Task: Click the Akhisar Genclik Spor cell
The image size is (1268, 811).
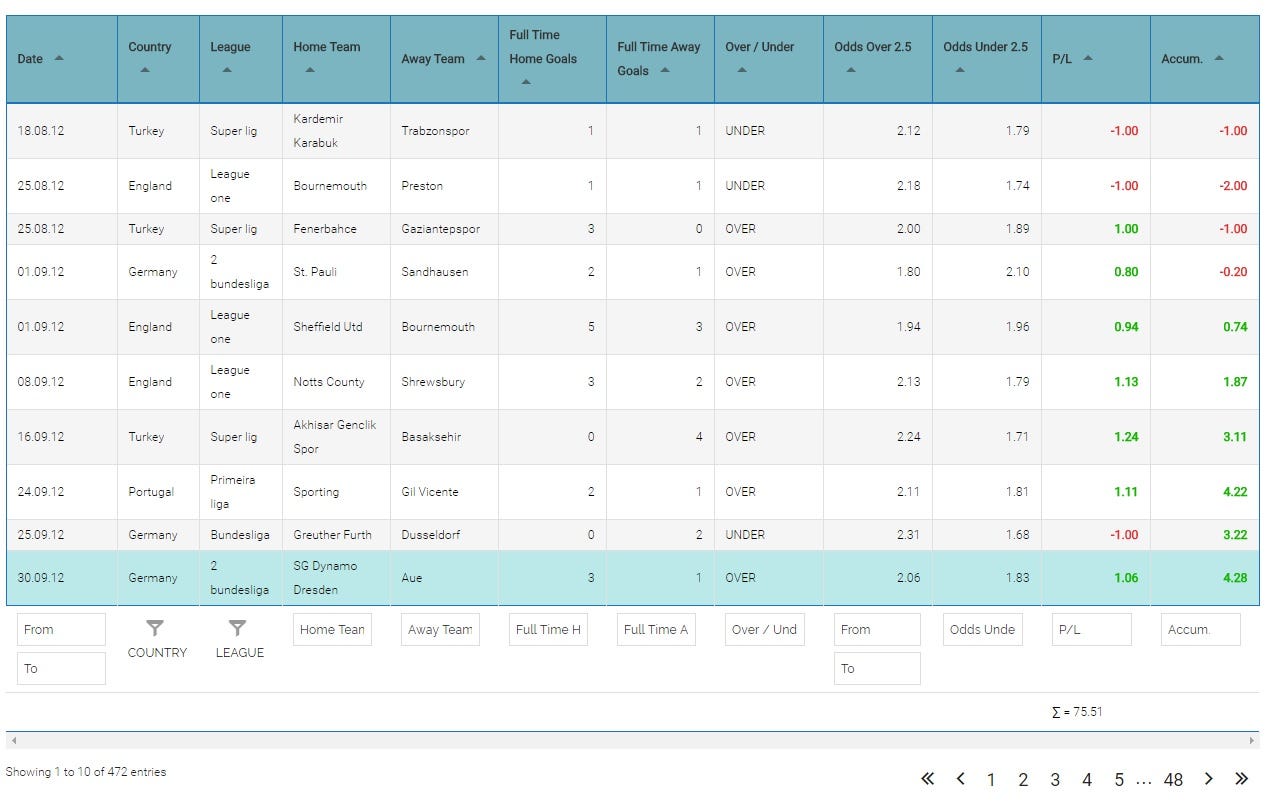Action: [336, 436]
